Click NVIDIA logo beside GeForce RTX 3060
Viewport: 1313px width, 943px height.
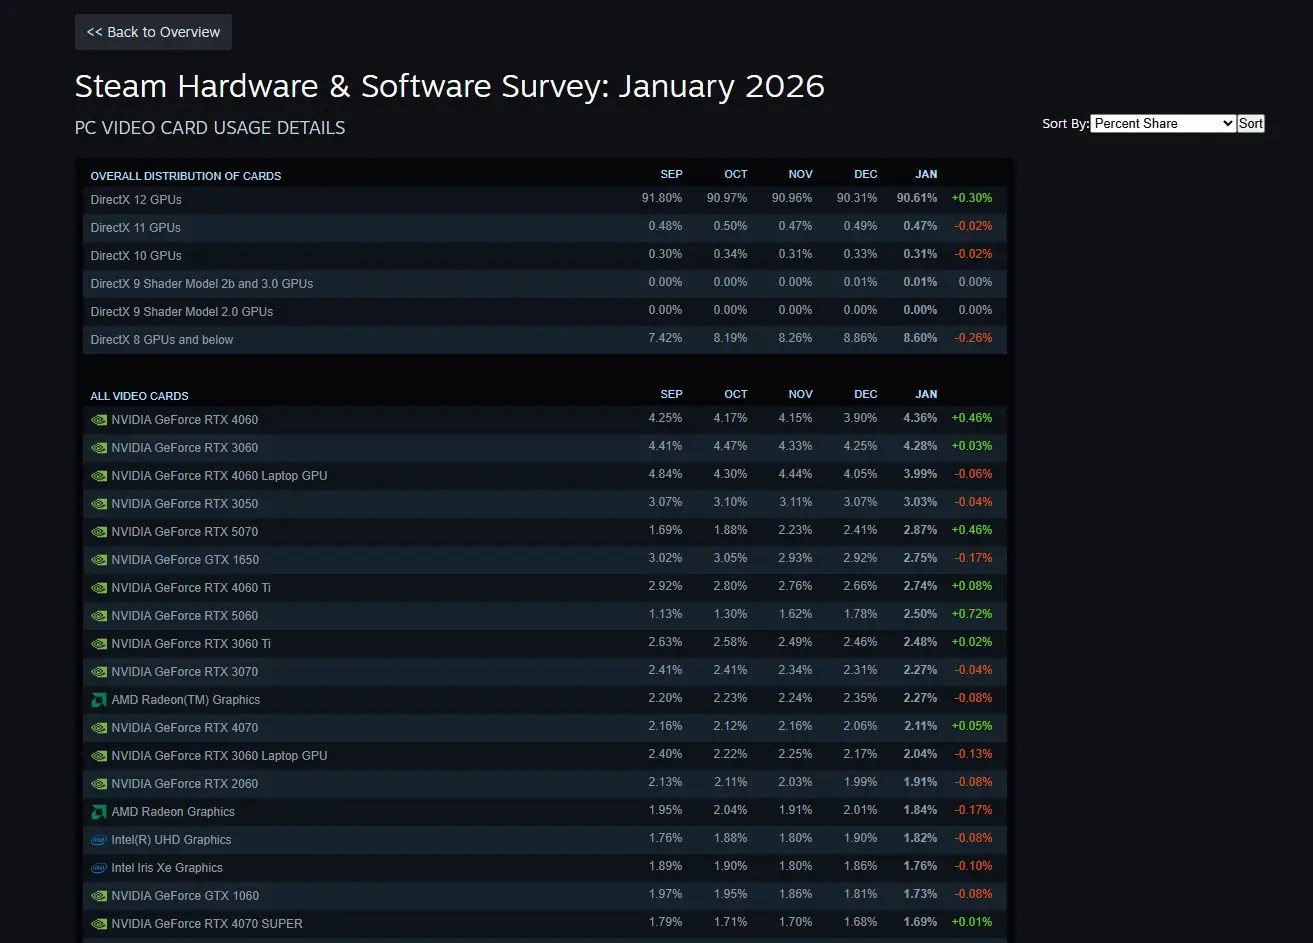[99, 448]
